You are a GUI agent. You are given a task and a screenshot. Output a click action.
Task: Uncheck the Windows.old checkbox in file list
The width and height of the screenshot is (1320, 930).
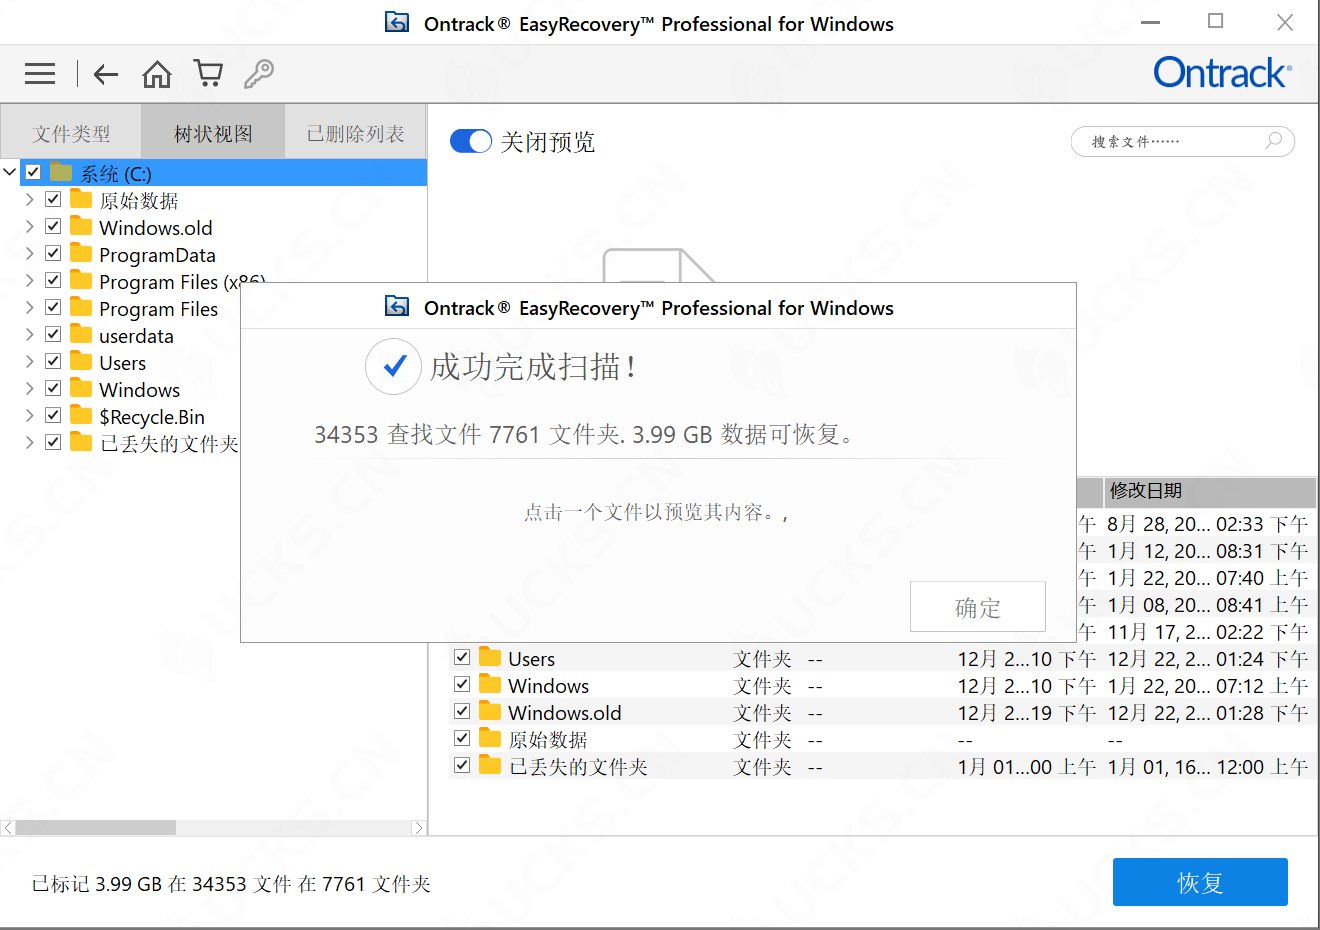[x=462, y=712]
